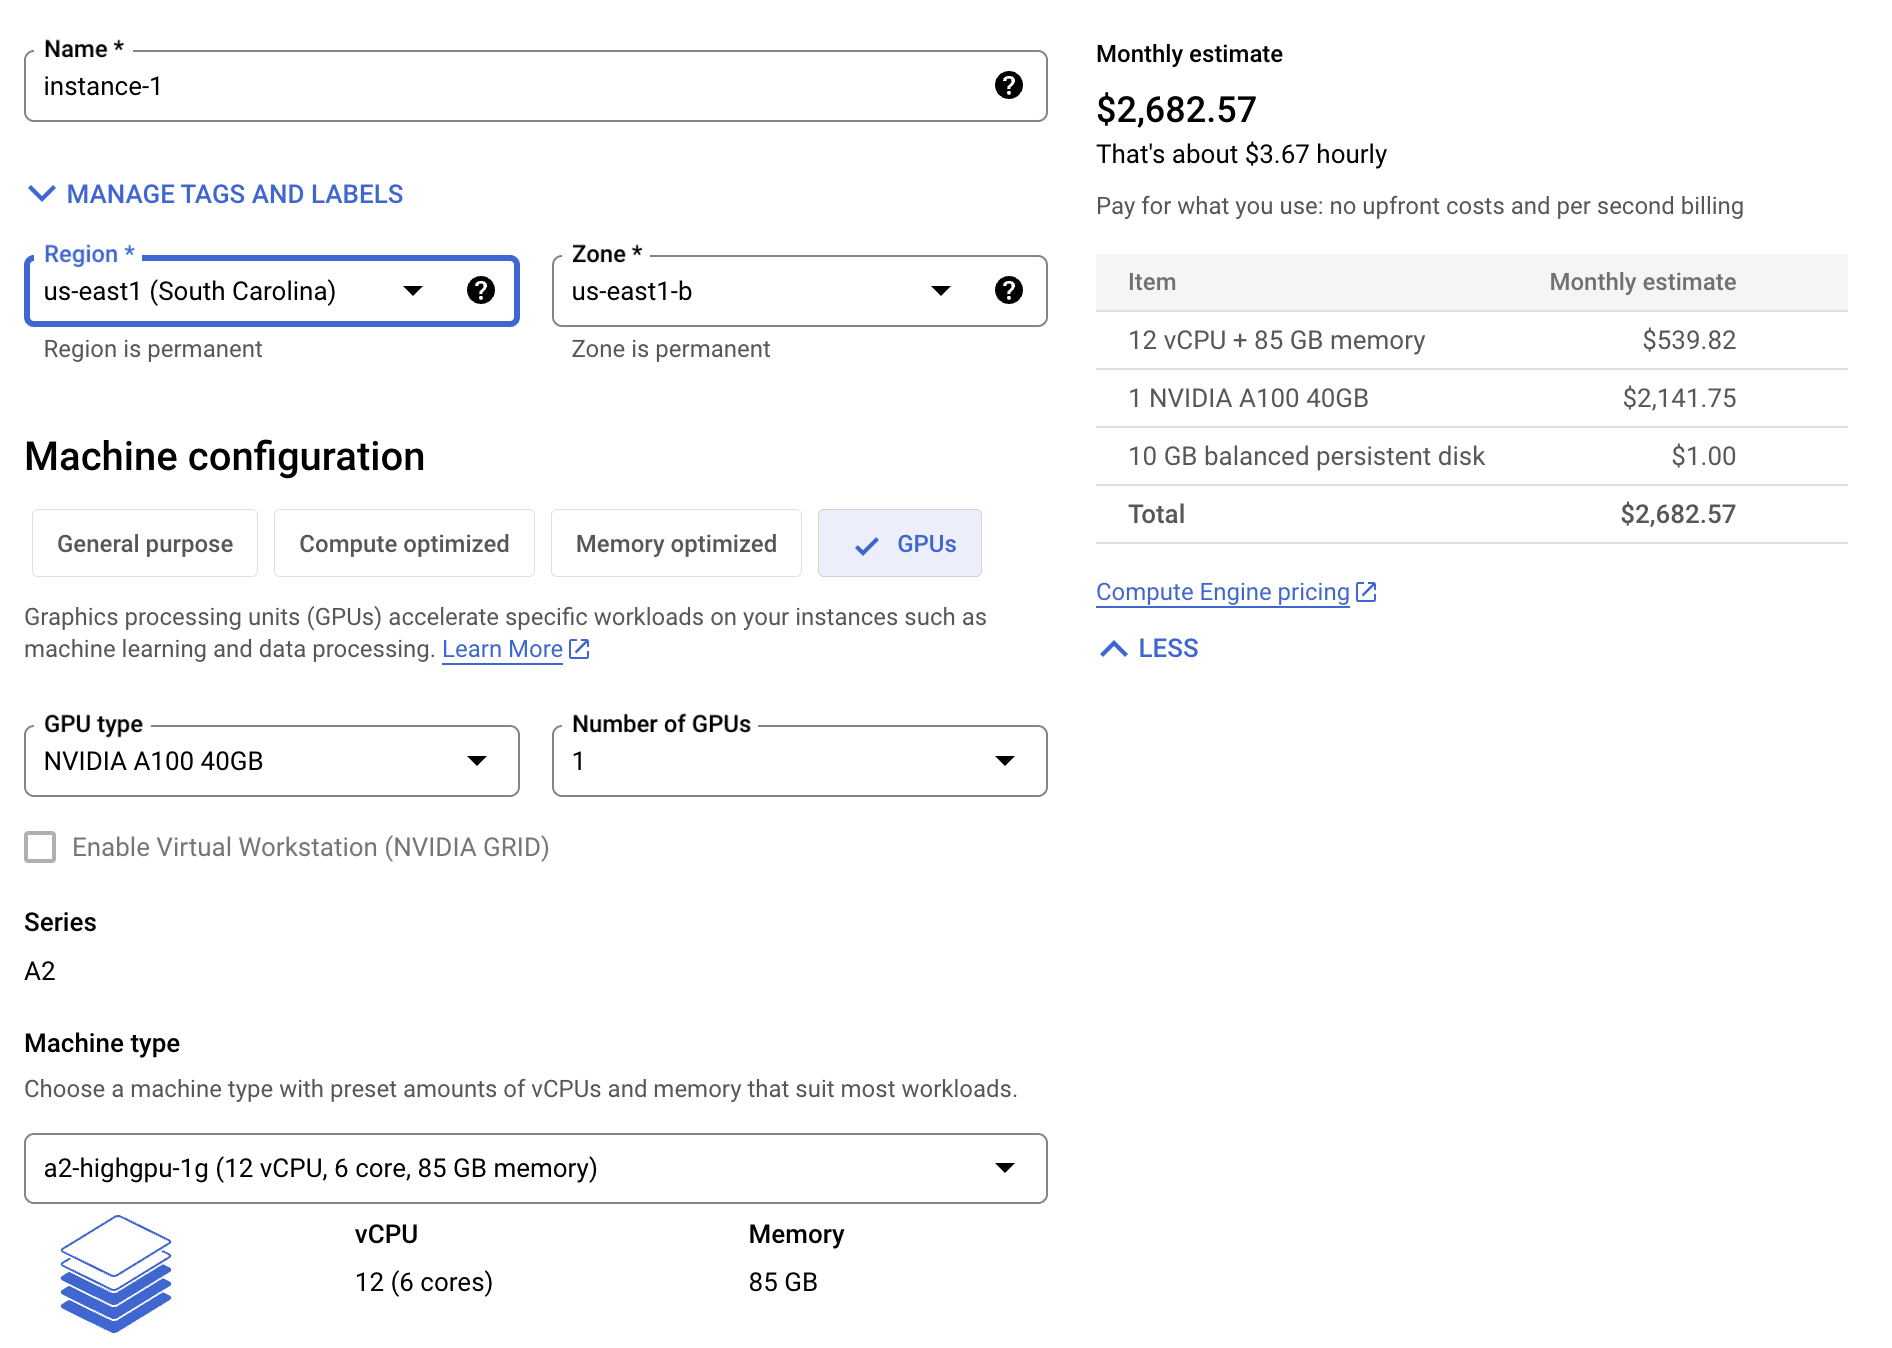Screen dimensions: 1892x1348
Task: Switch to the General purpose tab
Action: click(144, 543)
